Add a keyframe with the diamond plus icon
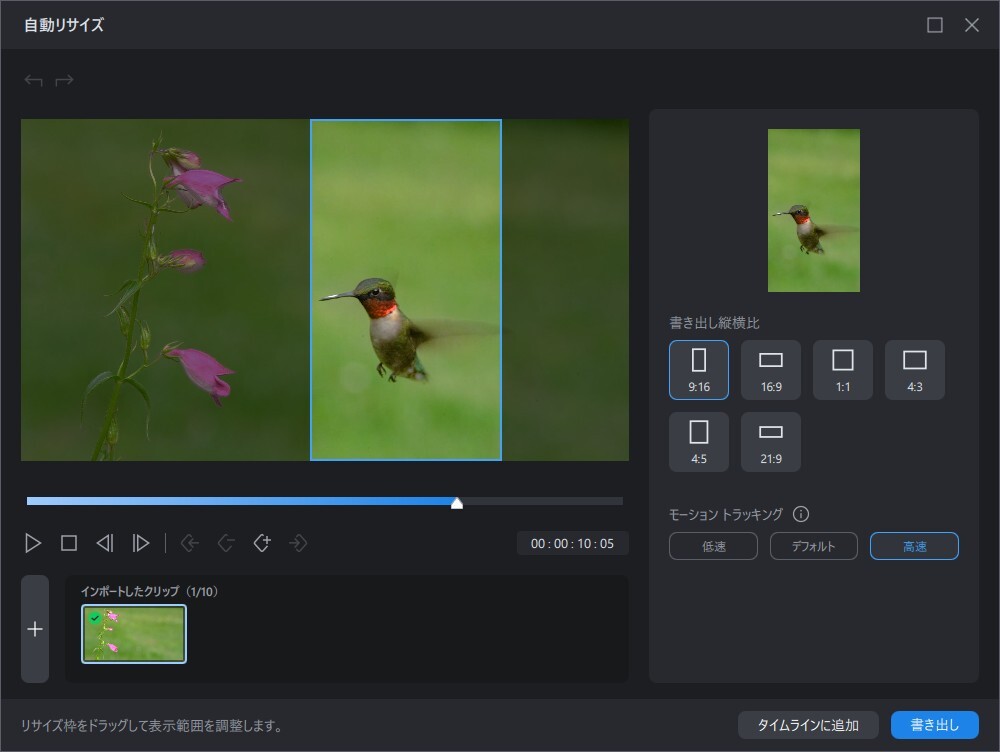The image size is (1000, 752). (x=262, y=543)
